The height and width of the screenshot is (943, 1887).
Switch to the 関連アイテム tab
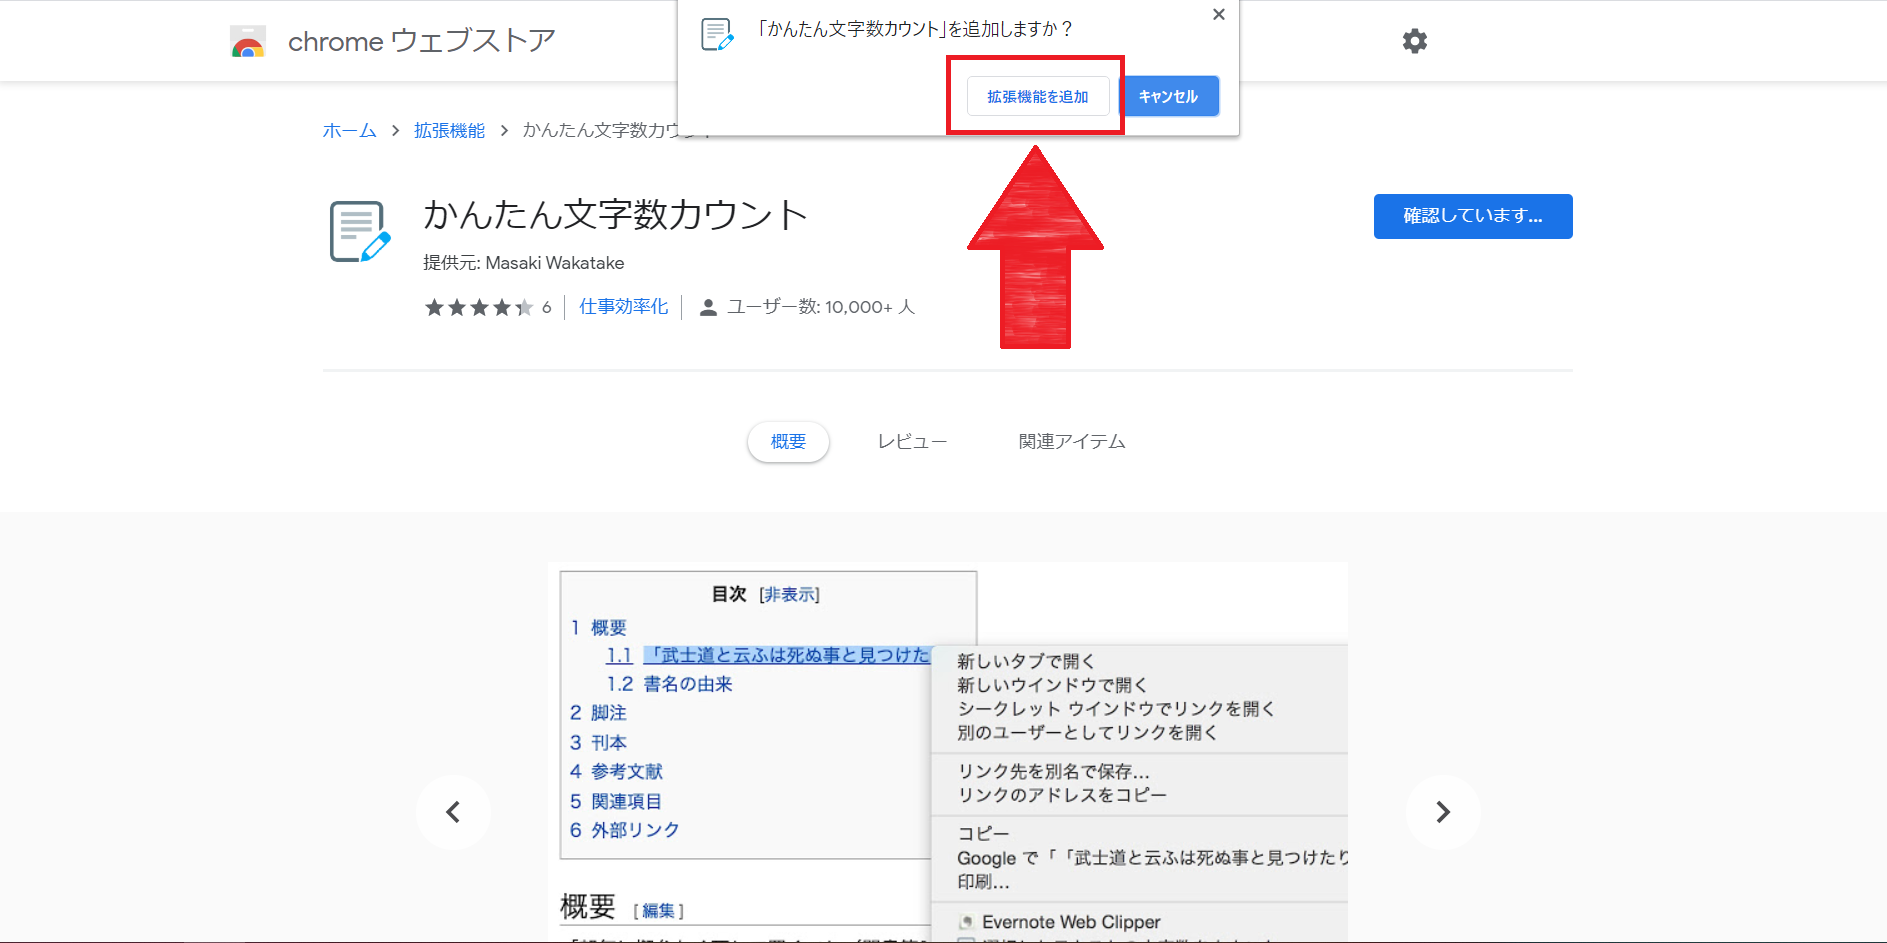click(1072, 442)
